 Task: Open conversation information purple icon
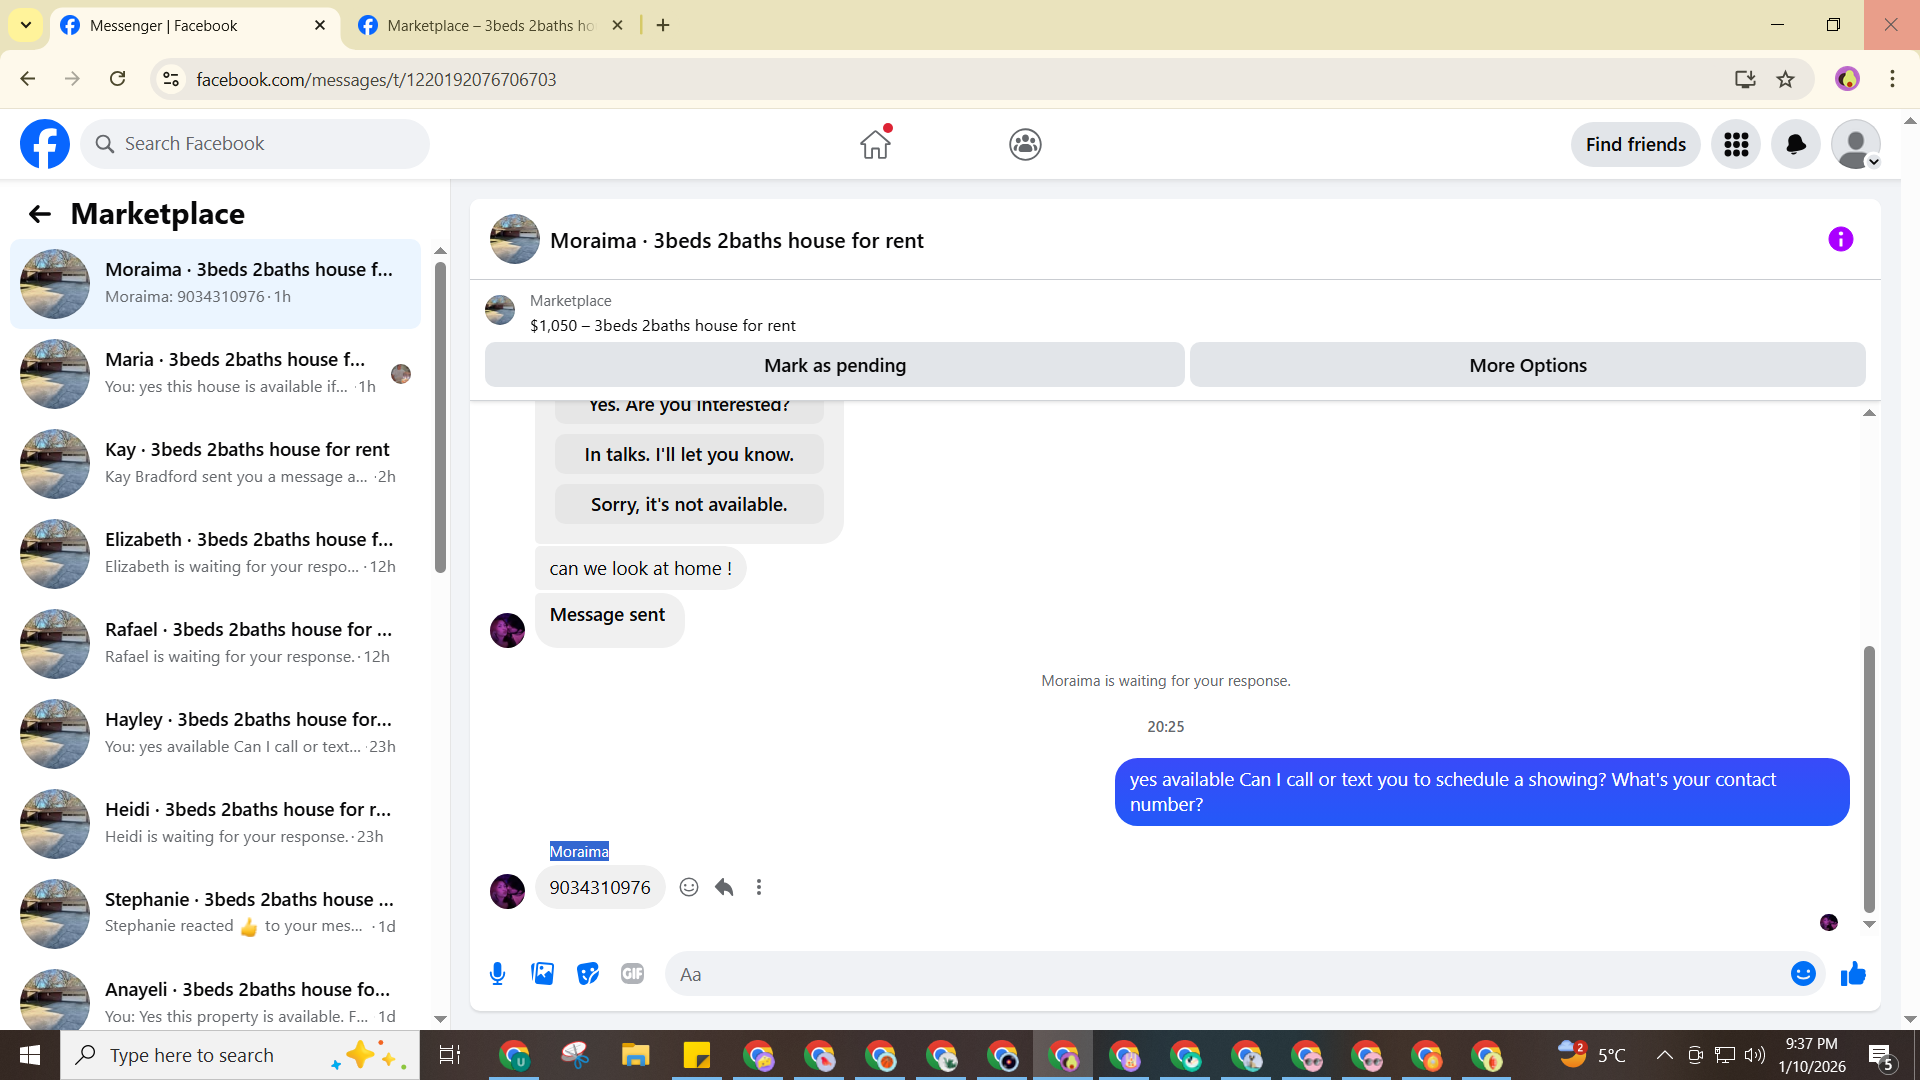pos(1840,240)
